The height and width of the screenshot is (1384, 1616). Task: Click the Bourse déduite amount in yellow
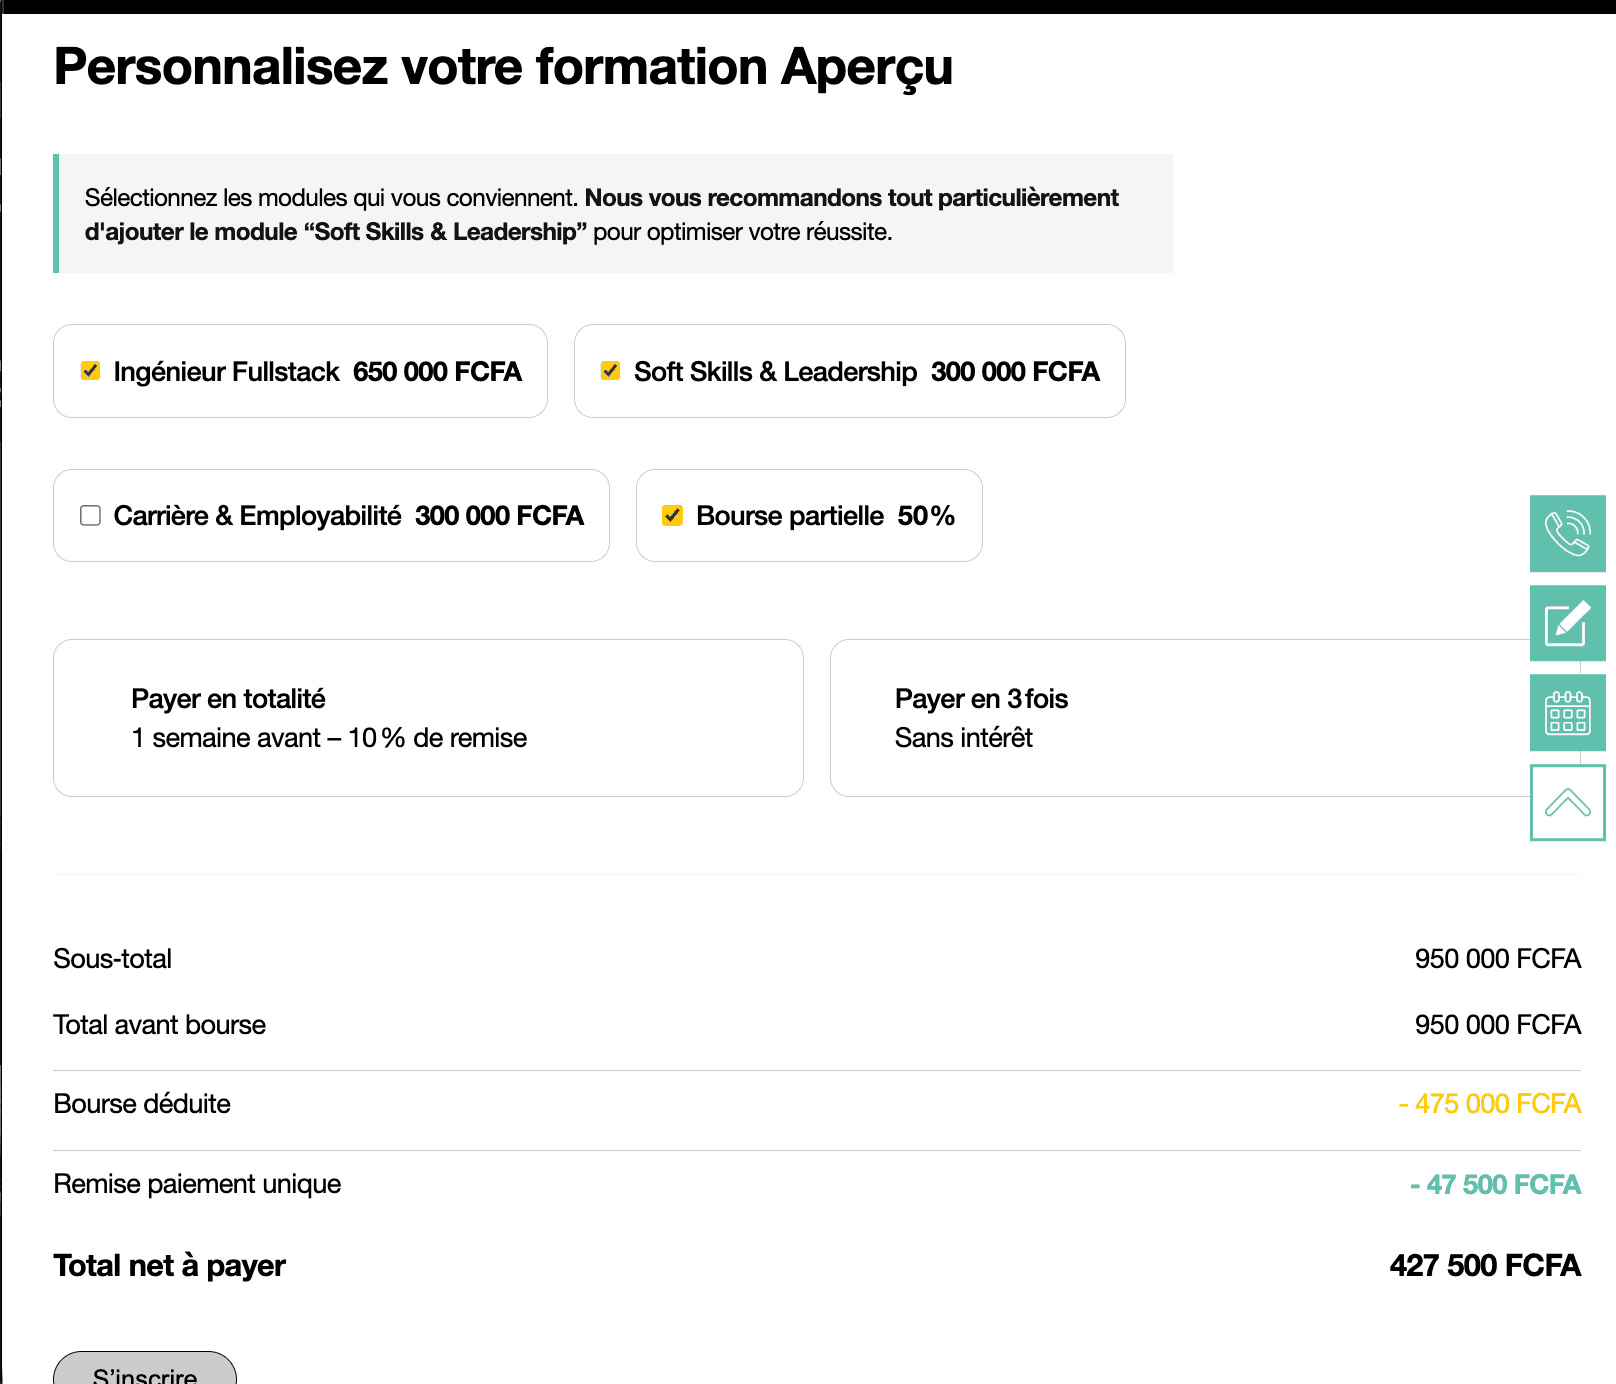click(x=1489, y=1104)
